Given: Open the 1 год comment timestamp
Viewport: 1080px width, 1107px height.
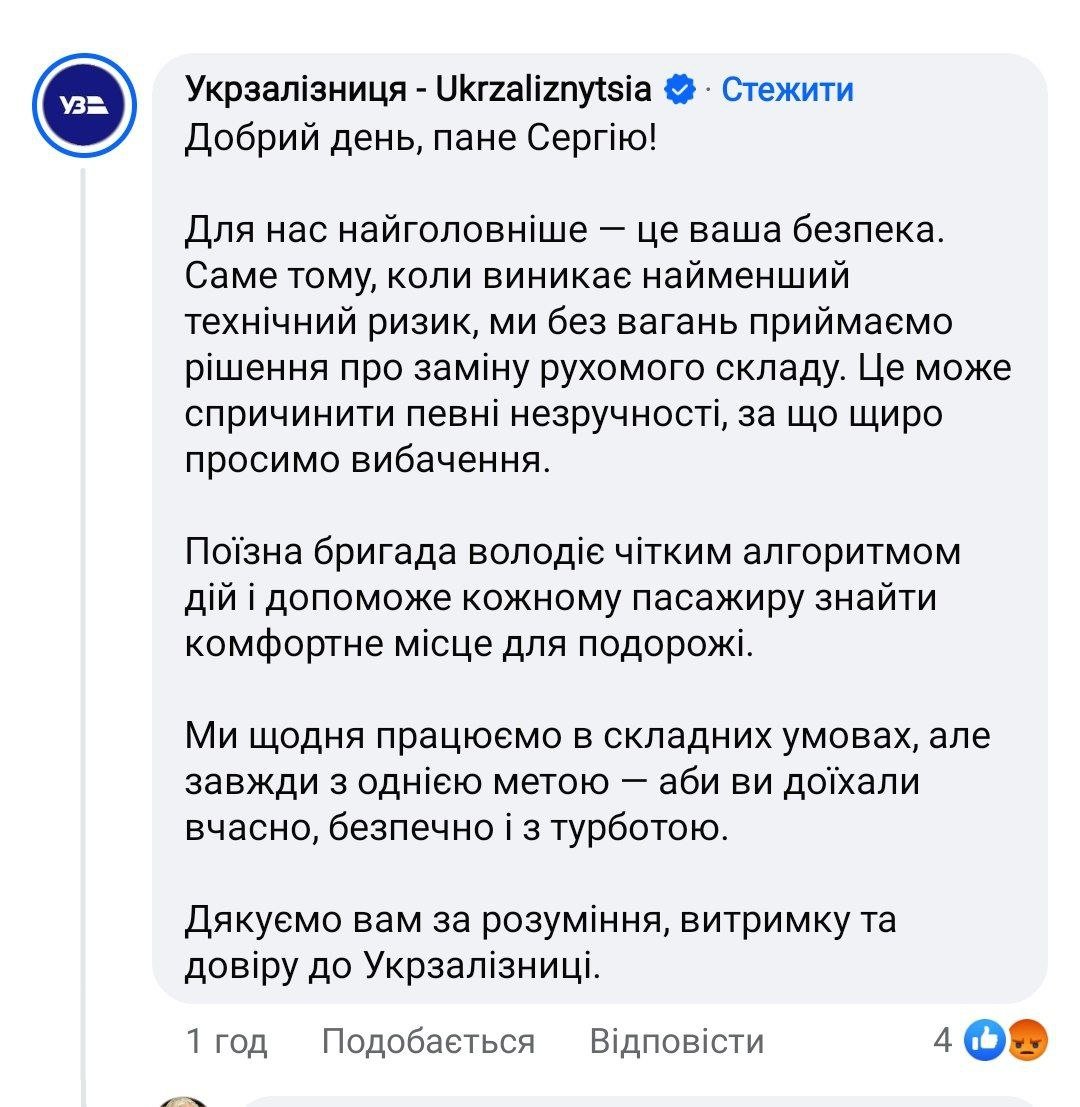Looking at the screenshot, I should click(x=227, y=1042).
